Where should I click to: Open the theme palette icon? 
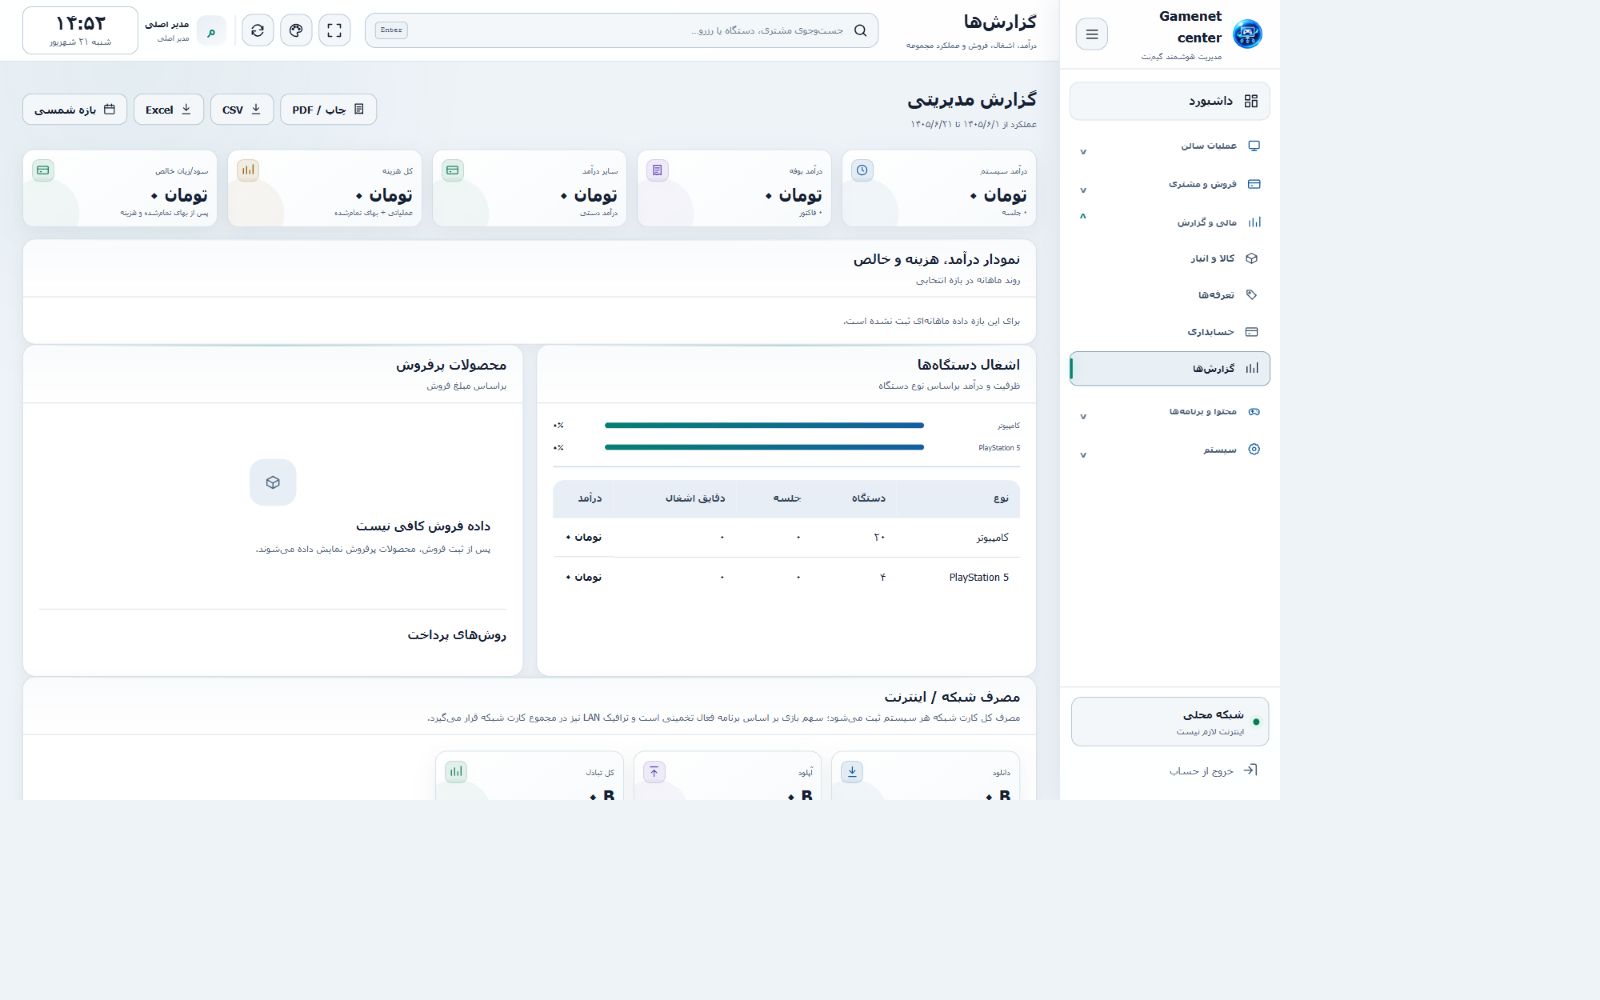coord(296,30)
